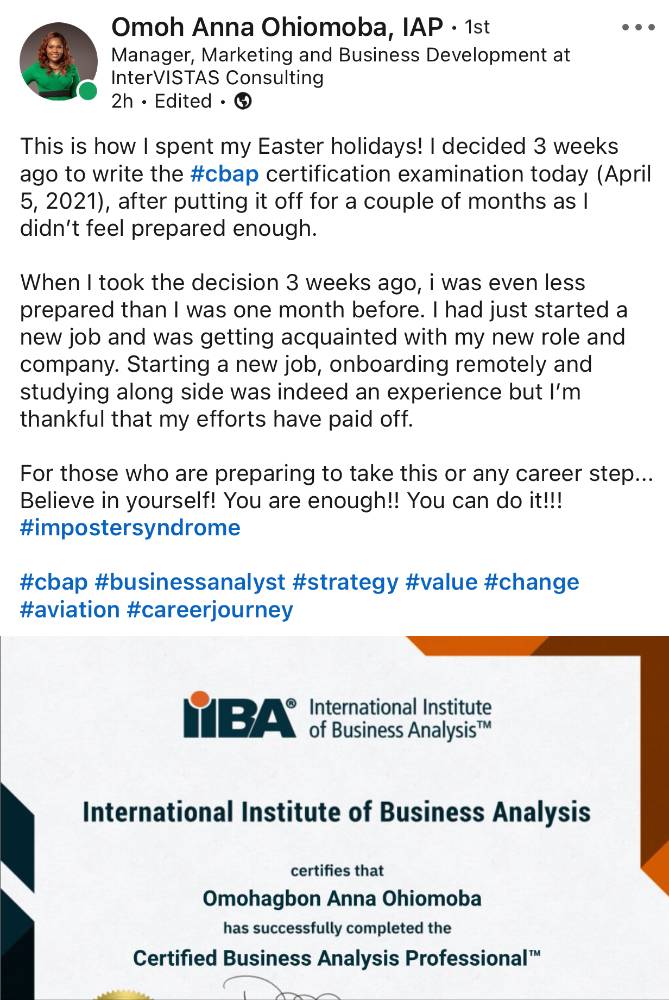Click the #cbap hashtag before 'certification examination'
Screen dimensions: 669x1000
[224, 173]
